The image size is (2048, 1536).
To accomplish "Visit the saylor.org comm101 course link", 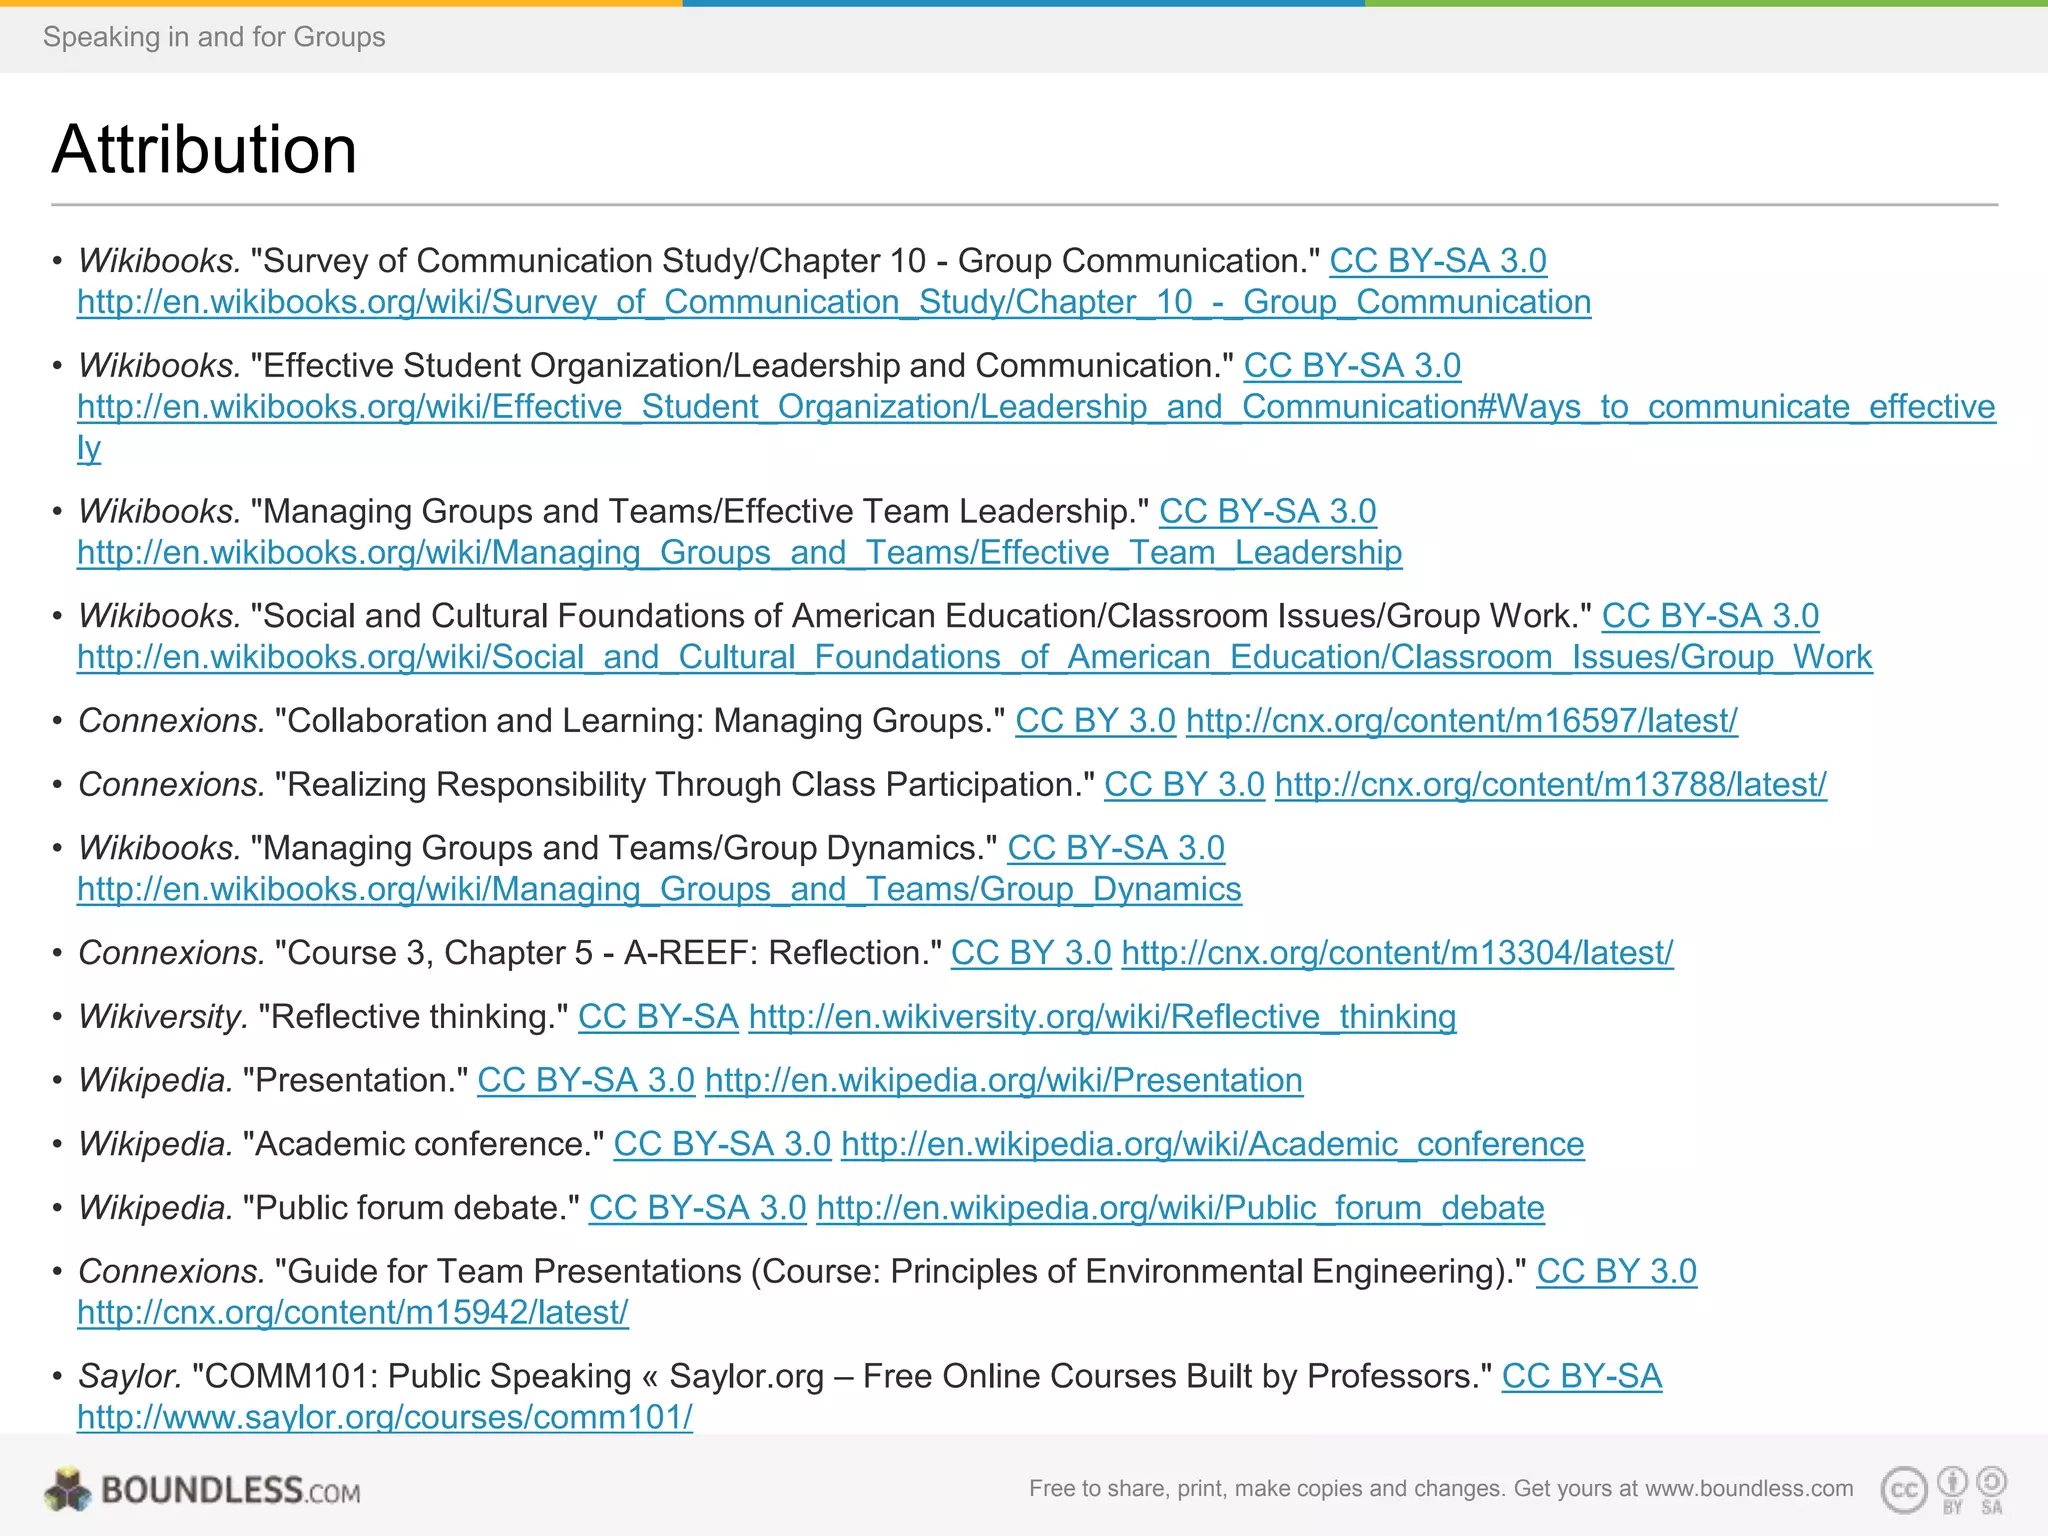I will click(x=384, y=1417).
